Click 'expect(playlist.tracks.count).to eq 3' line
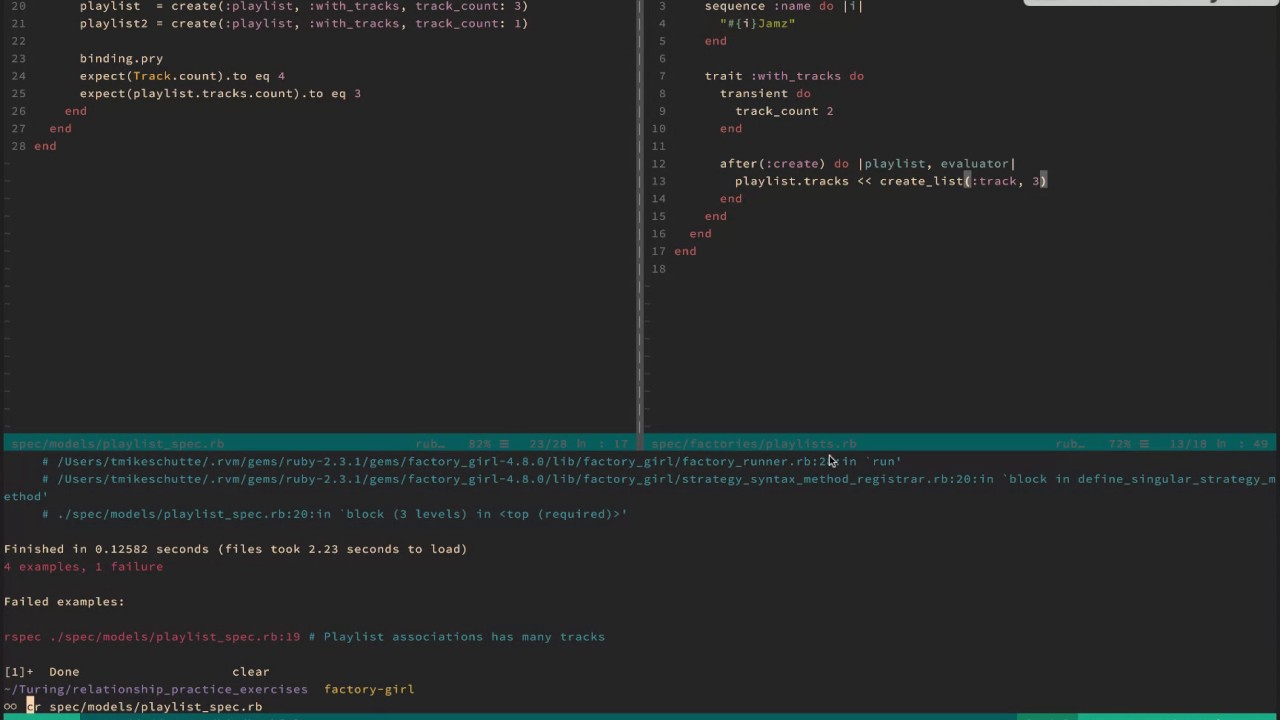This screenshot has height=720, width=1280. tap(220, 93)
